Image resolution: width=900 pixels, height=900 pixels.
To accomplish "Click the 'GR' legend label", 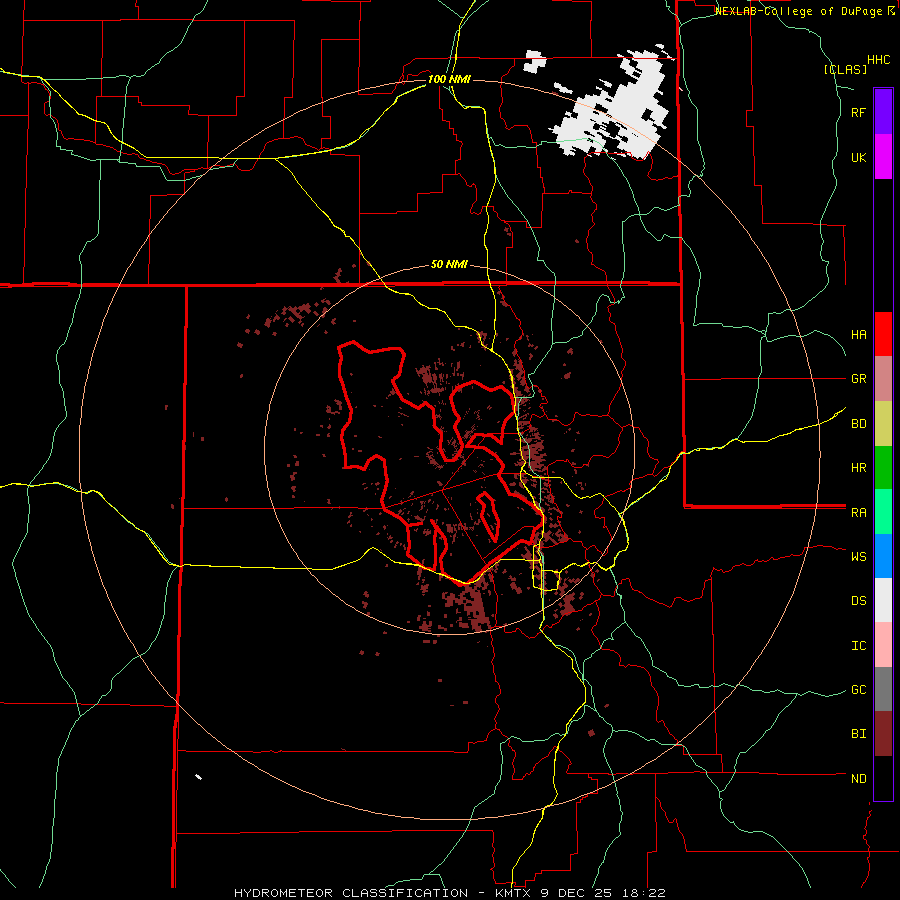I will coord(858,379).
